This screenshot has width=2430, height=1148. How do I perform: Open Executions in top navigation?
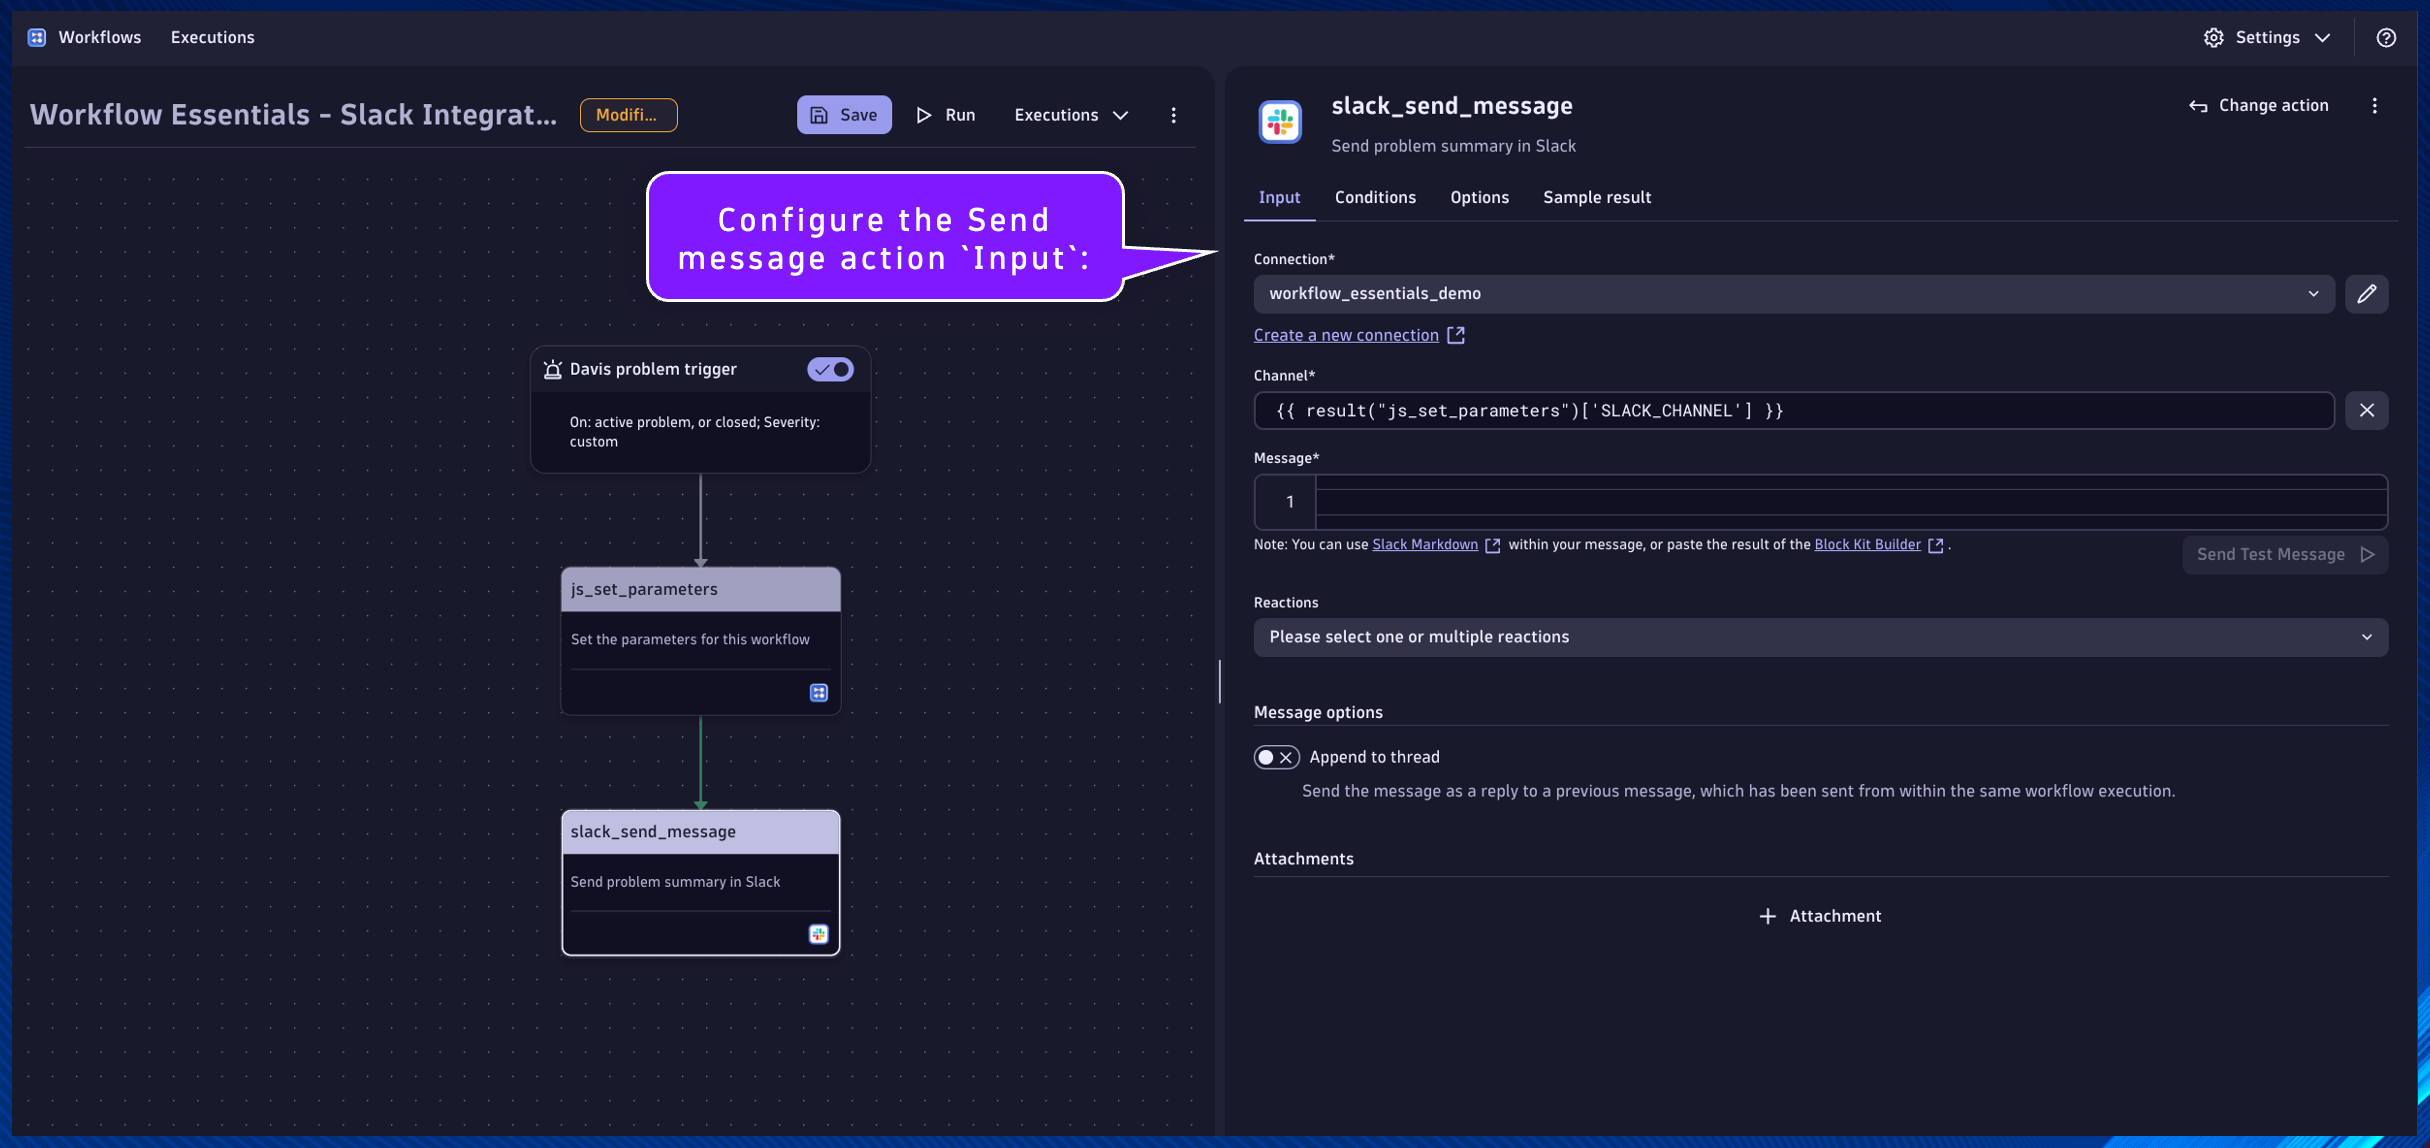(212, 37)
